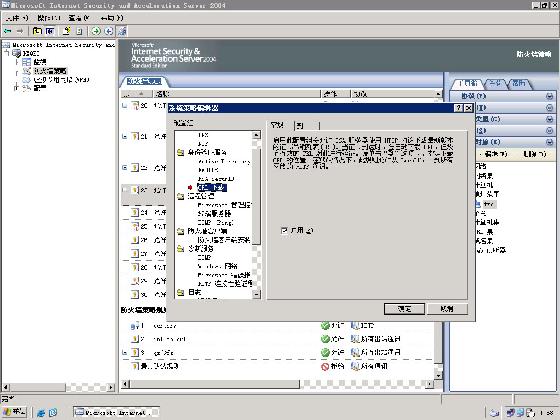Click the green back arrow in toolbar
Viewport: 560px width, 420px height.
tap(8, 31)
